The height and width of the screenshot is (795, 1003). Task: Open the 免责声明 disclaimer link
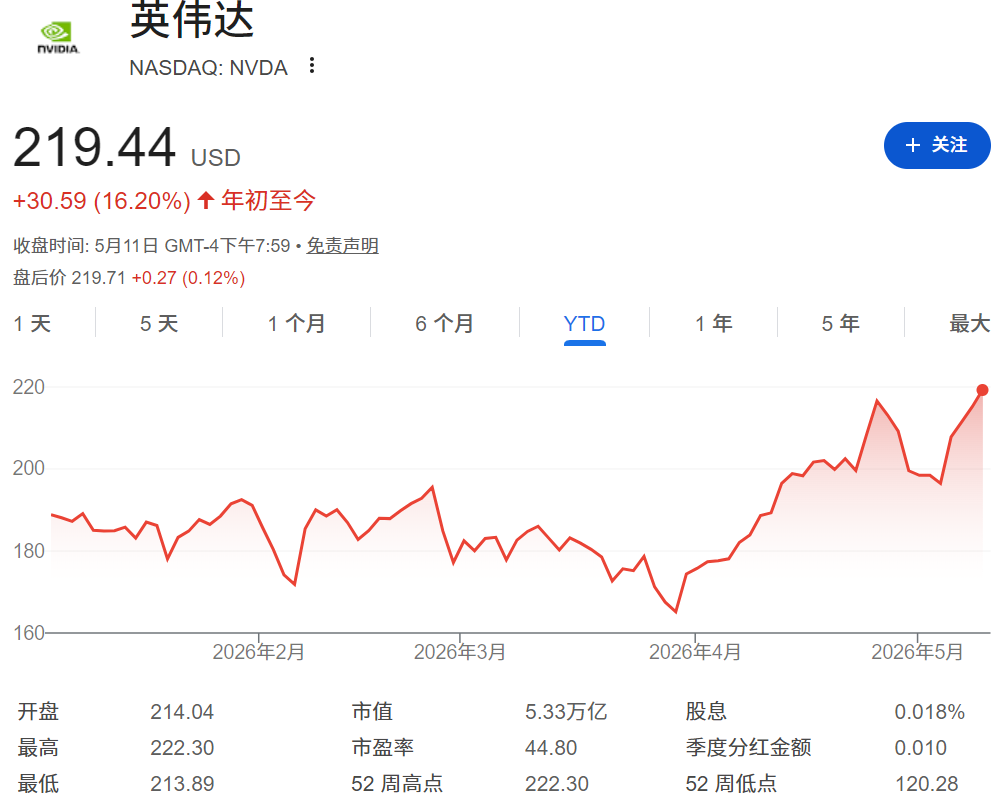[x=342, y=246]
